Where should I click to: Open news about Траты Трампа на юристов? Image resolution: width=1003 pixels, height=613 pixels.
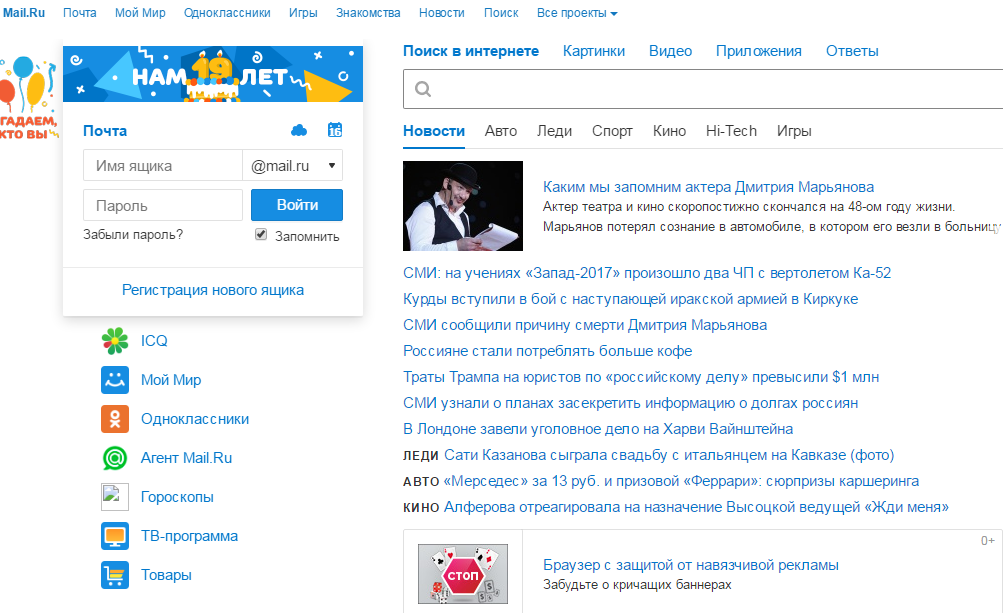click(641, 377)
